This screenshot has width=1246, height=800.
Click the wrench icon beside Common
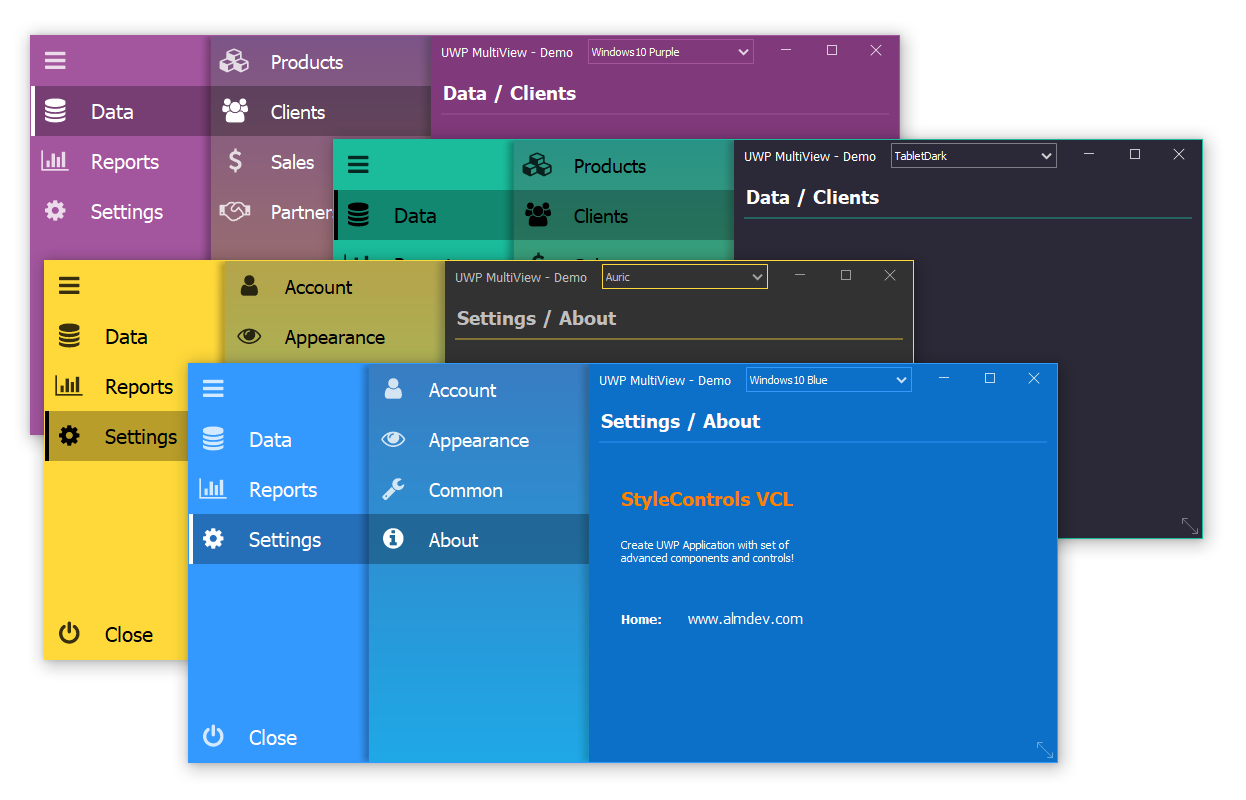click(393, 490)
